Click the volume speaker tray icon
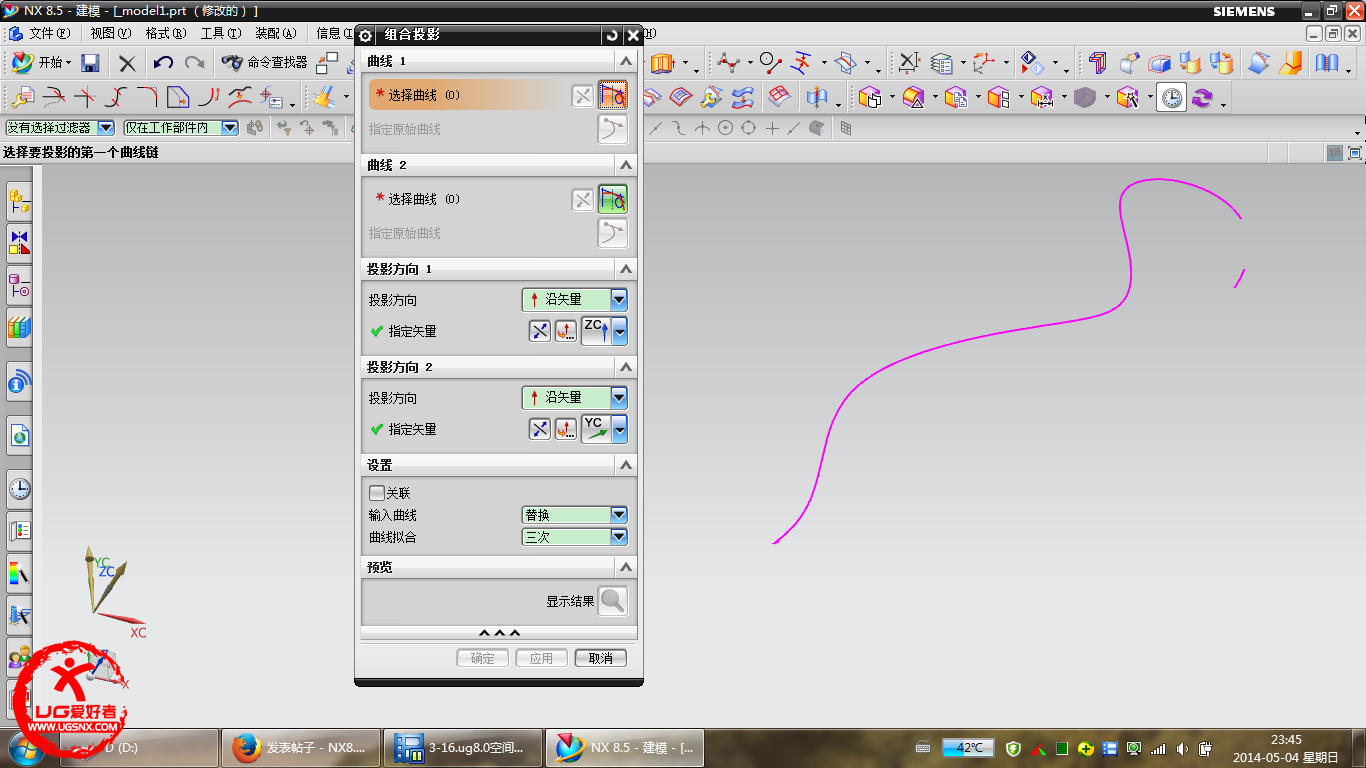The image size is (1366, 768). pyautogui.click(x=1182, y=748)
